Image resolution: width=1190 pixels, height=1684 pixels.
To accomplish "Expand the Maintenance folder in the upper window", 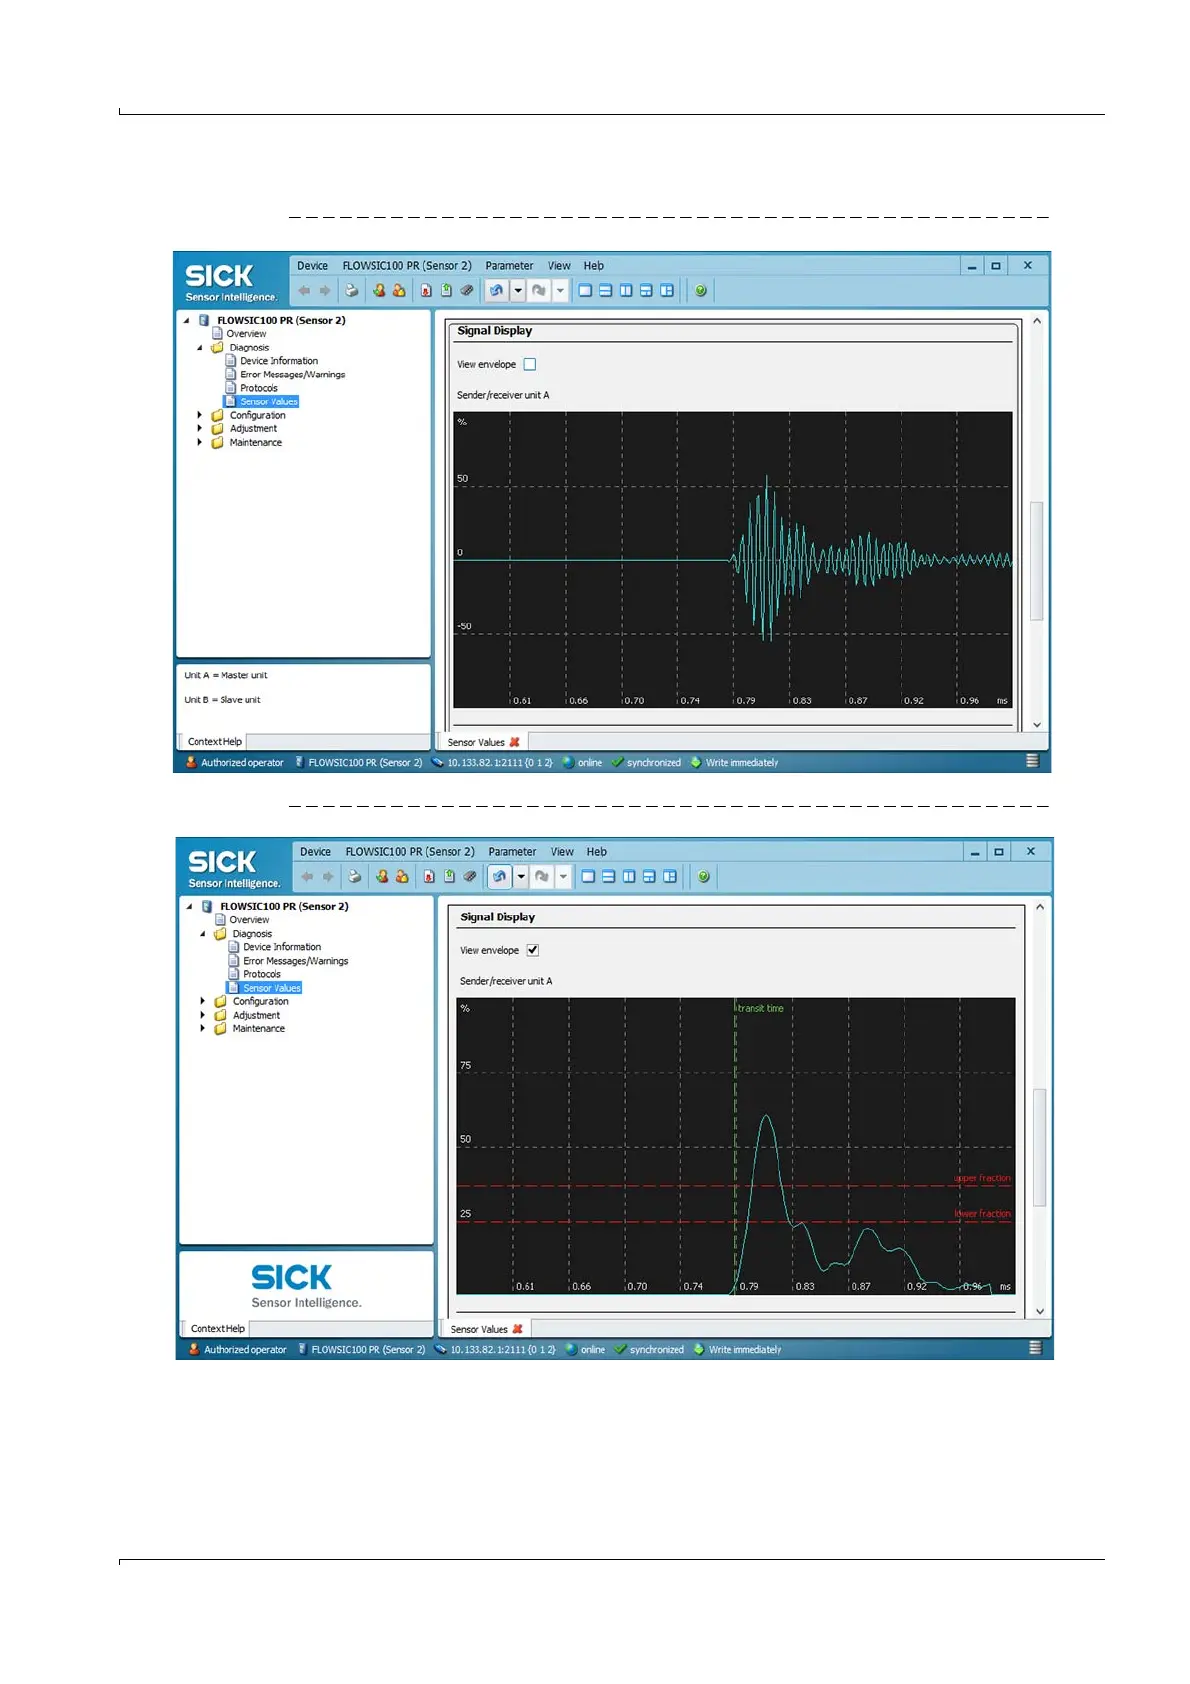I will coord(200,442).
